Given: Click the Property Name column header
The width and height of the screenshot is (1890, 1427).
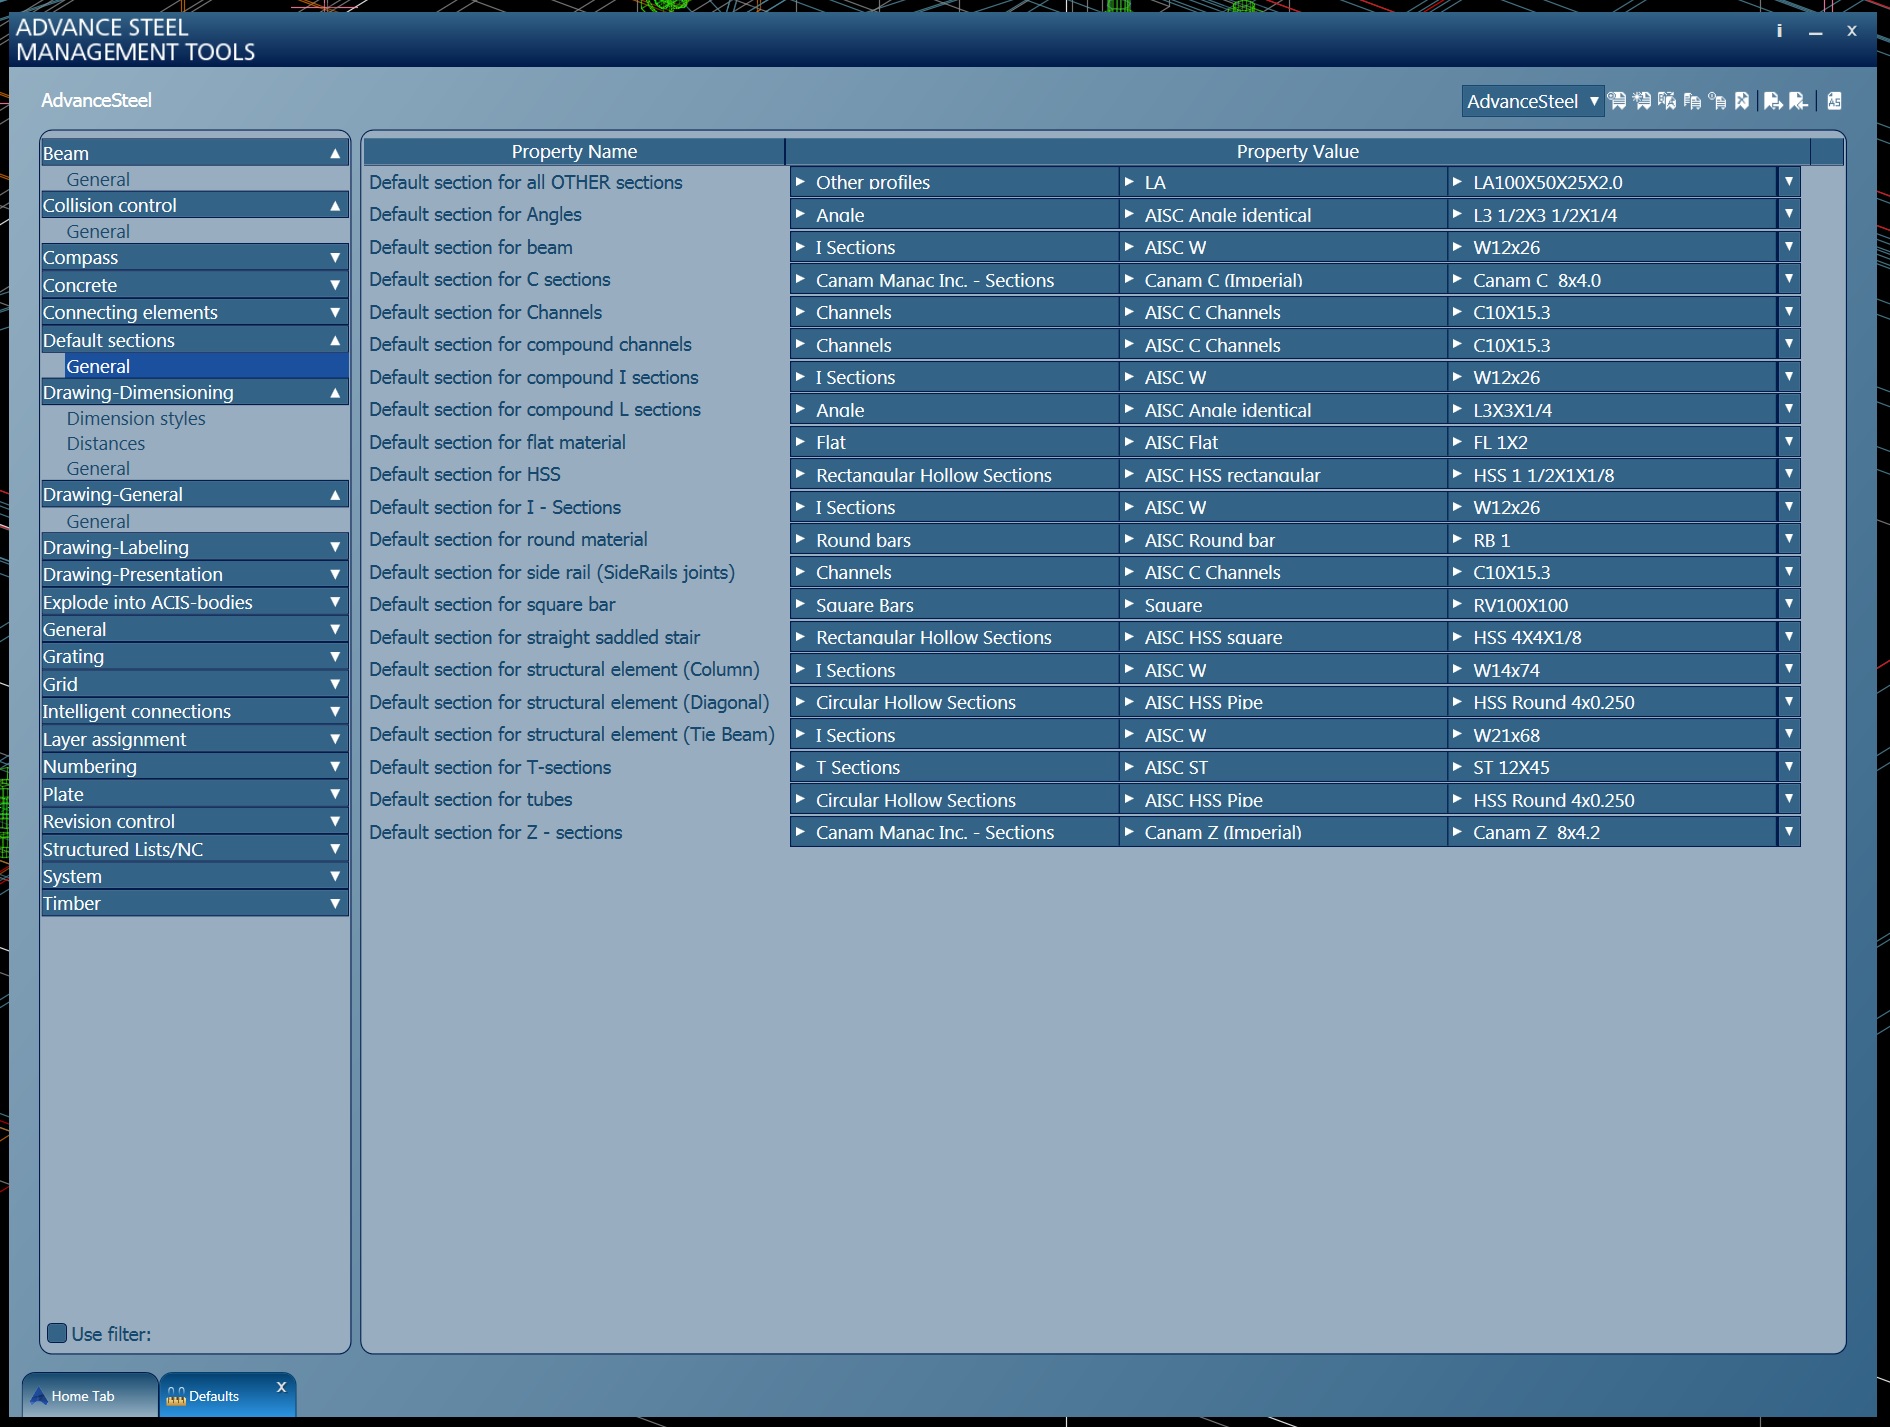Looking at the screenshot, I should 574,151.
